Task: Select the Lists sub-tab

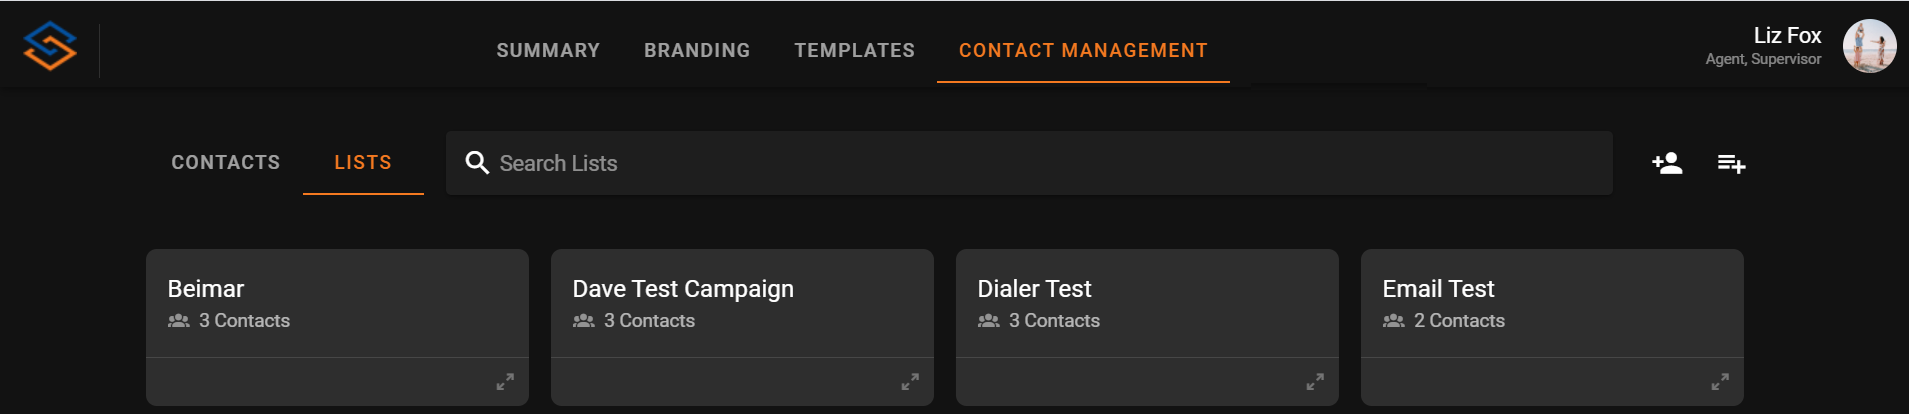Action: (363, 162)
